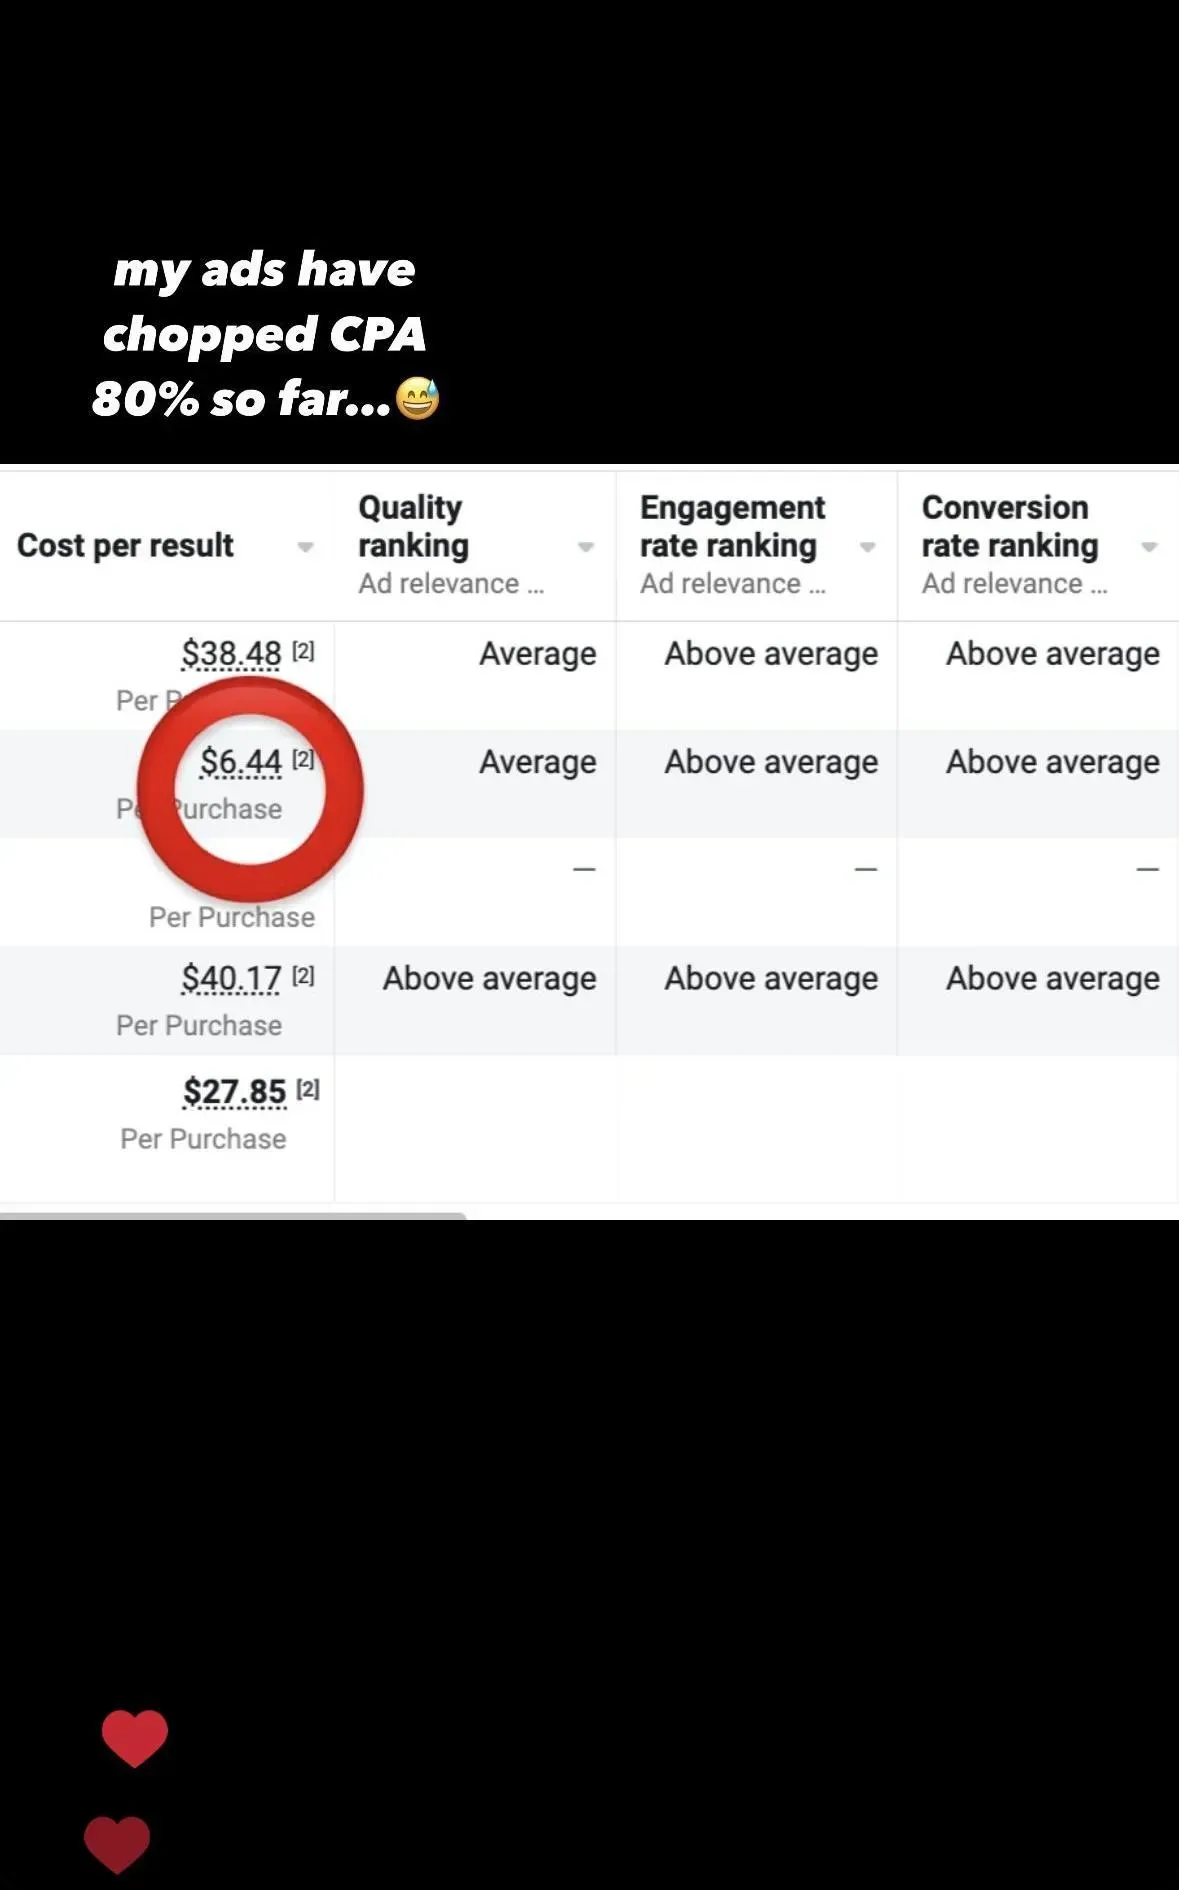
Task: Click the horizontal scrollbar under table
Action: click(233, 1216)
